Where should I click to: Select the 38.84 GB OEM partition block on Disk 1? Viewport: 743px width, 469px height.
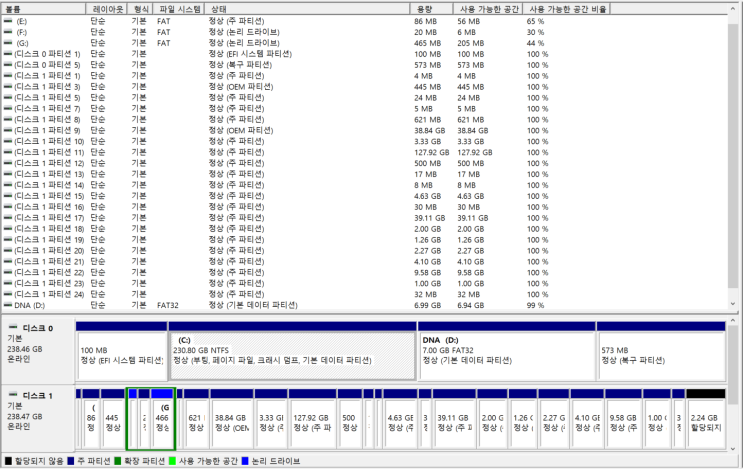(232, 418)
